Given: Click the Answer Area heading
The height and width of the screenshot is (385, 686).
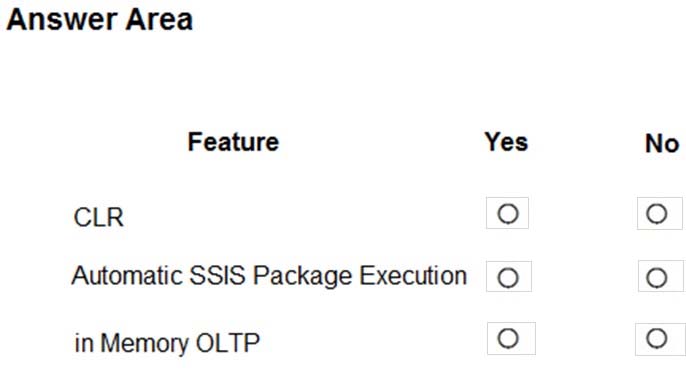Looking at the screenshot, I should pyautogui.click(x=100, y=20).
